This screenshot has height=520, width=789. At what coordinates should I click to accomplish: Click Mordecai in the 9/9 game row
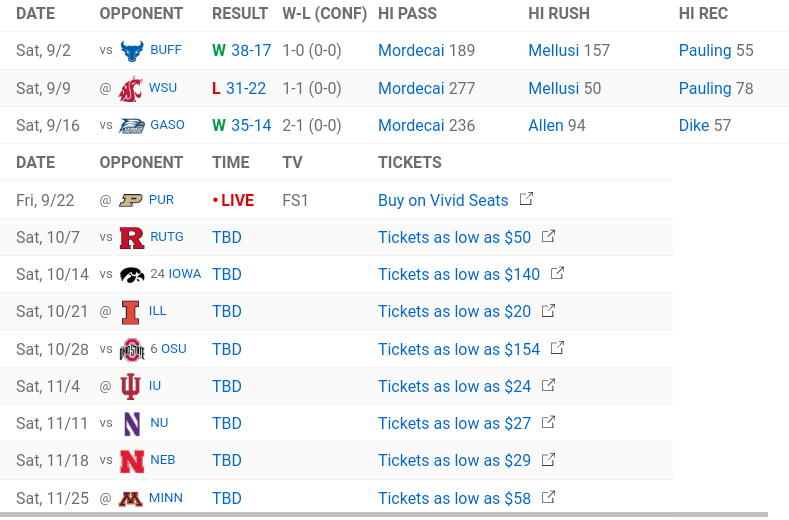(411, 88)
